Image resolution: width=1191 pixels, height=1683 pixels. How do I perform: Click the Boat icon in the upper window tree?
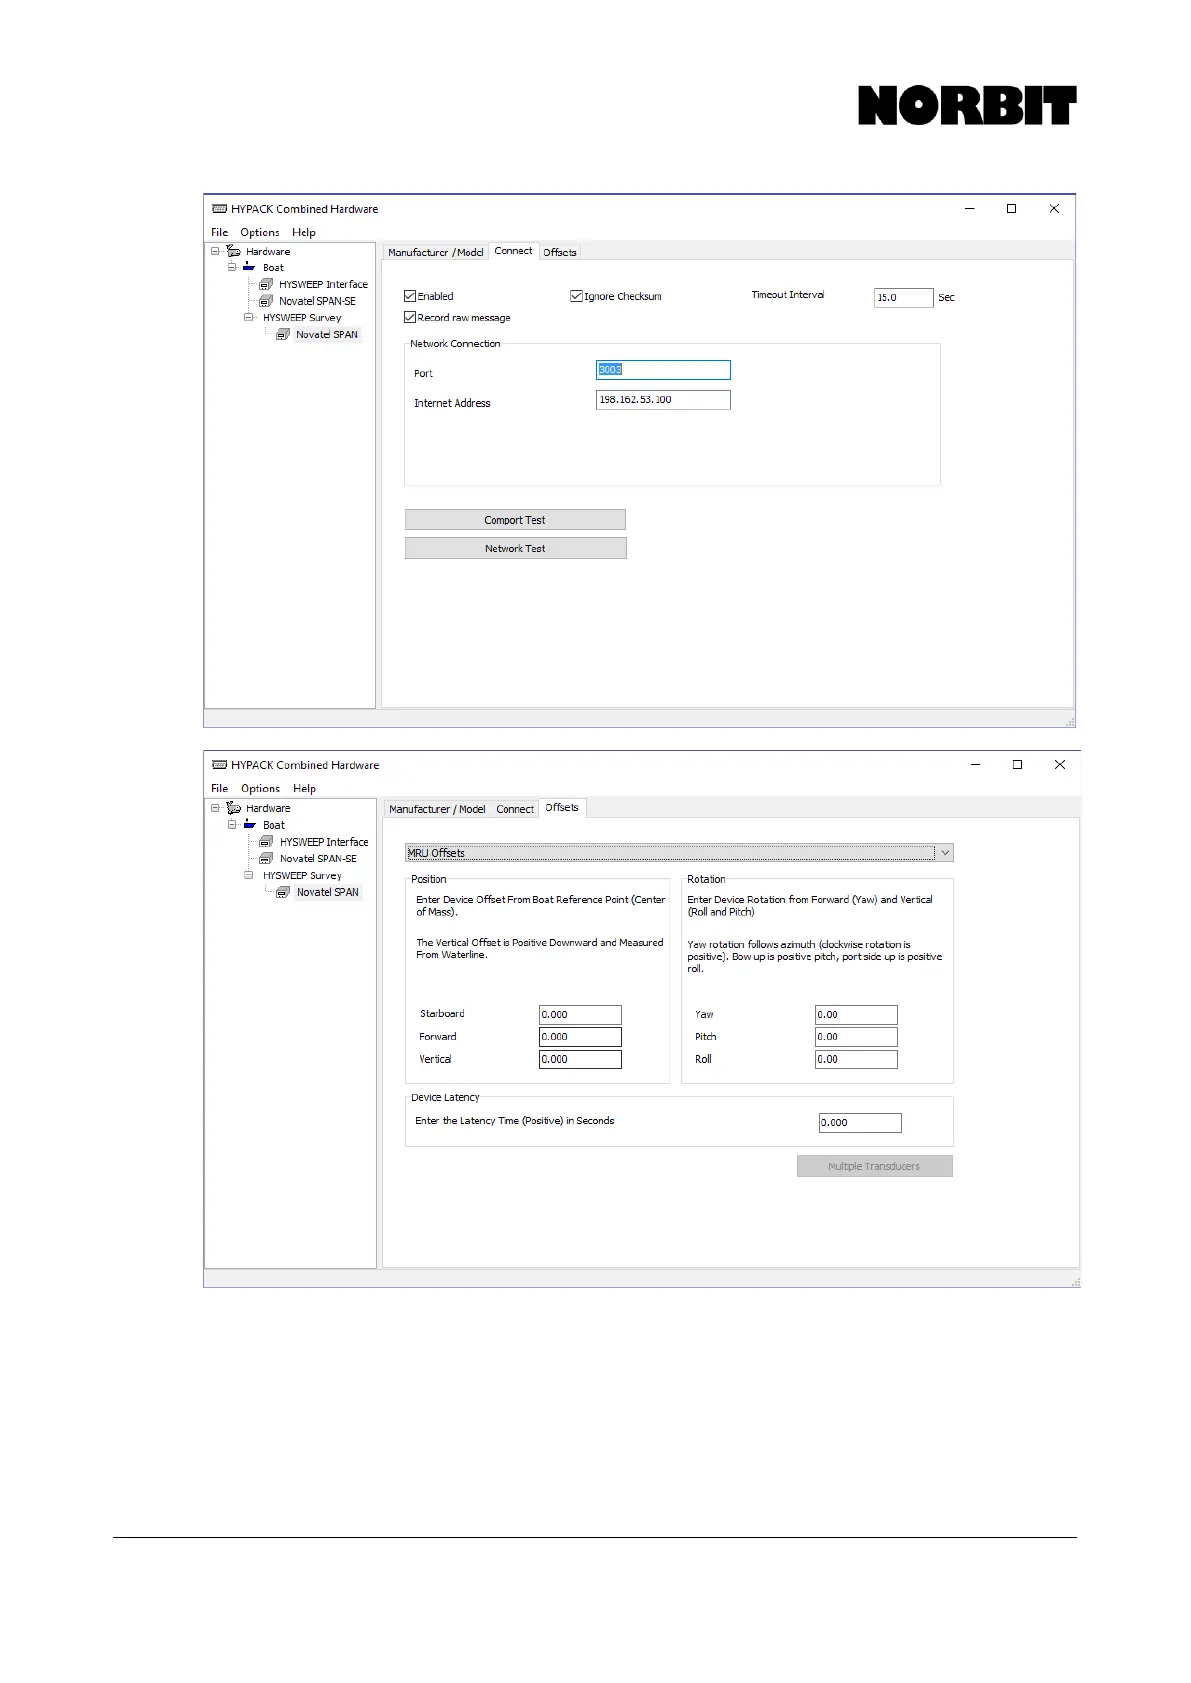[x=249, y=267]
